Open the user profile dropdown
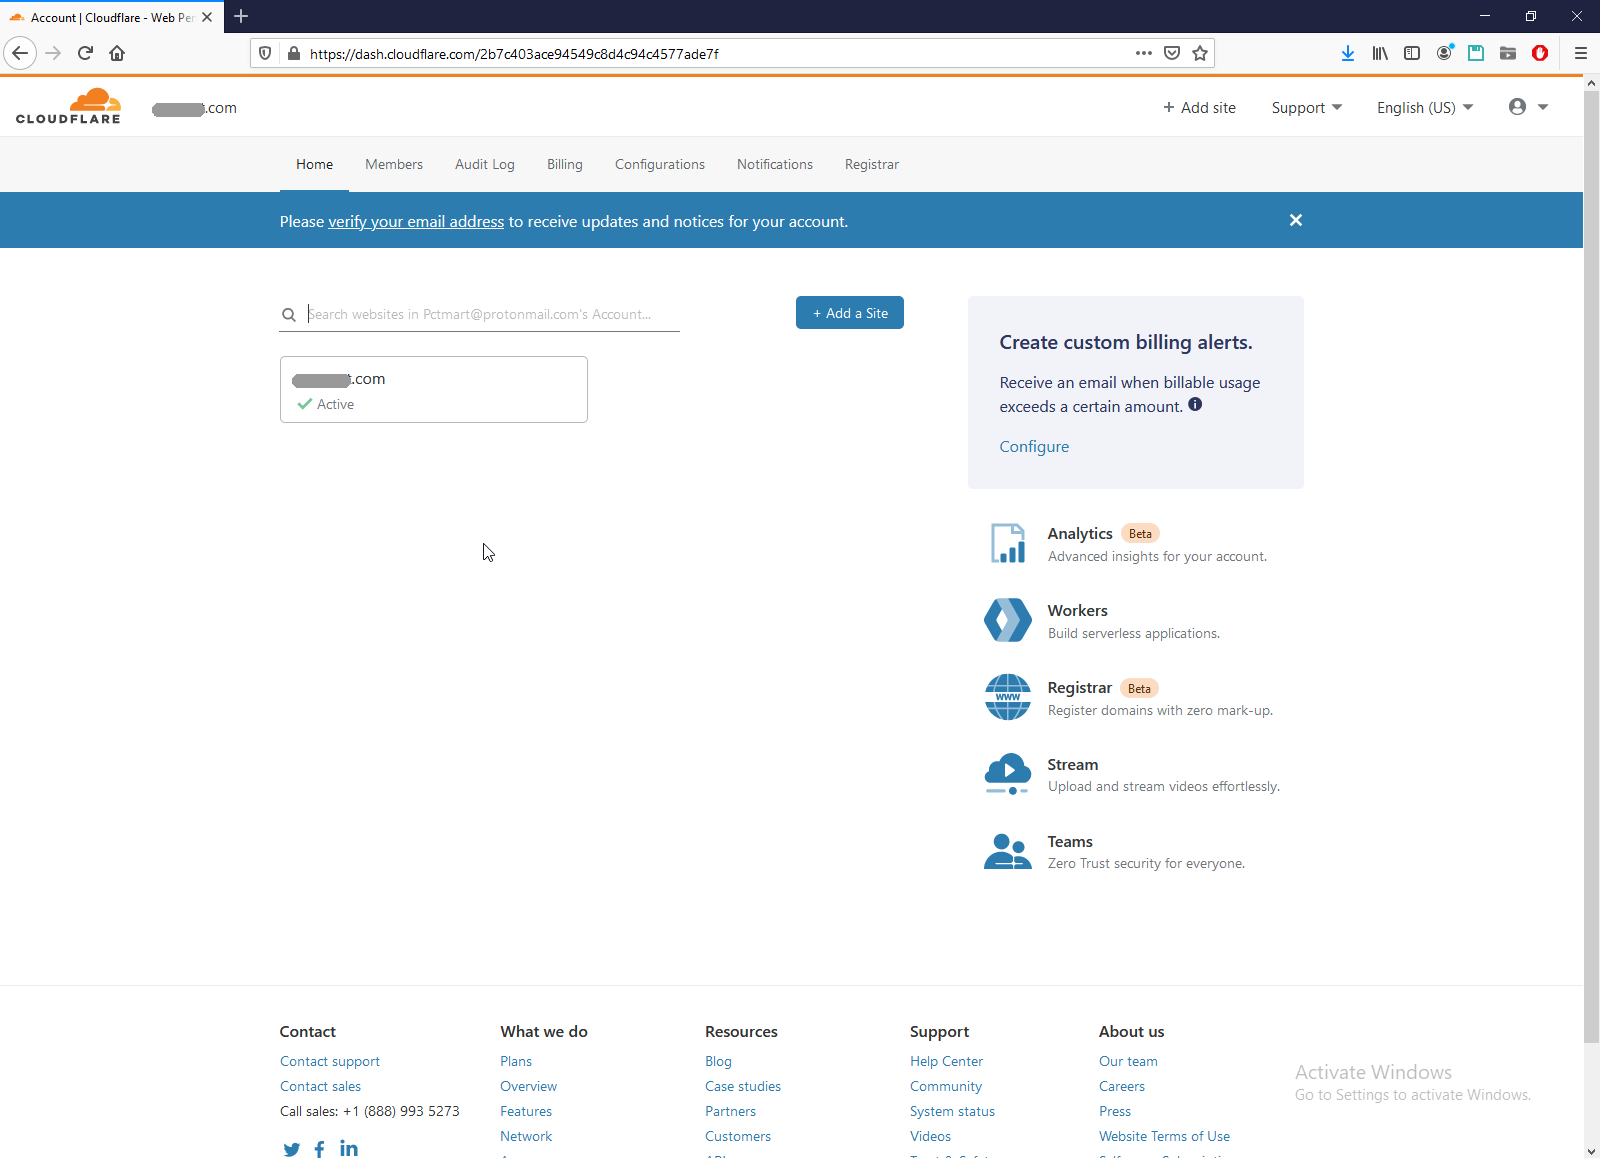 pos(1528,107)
